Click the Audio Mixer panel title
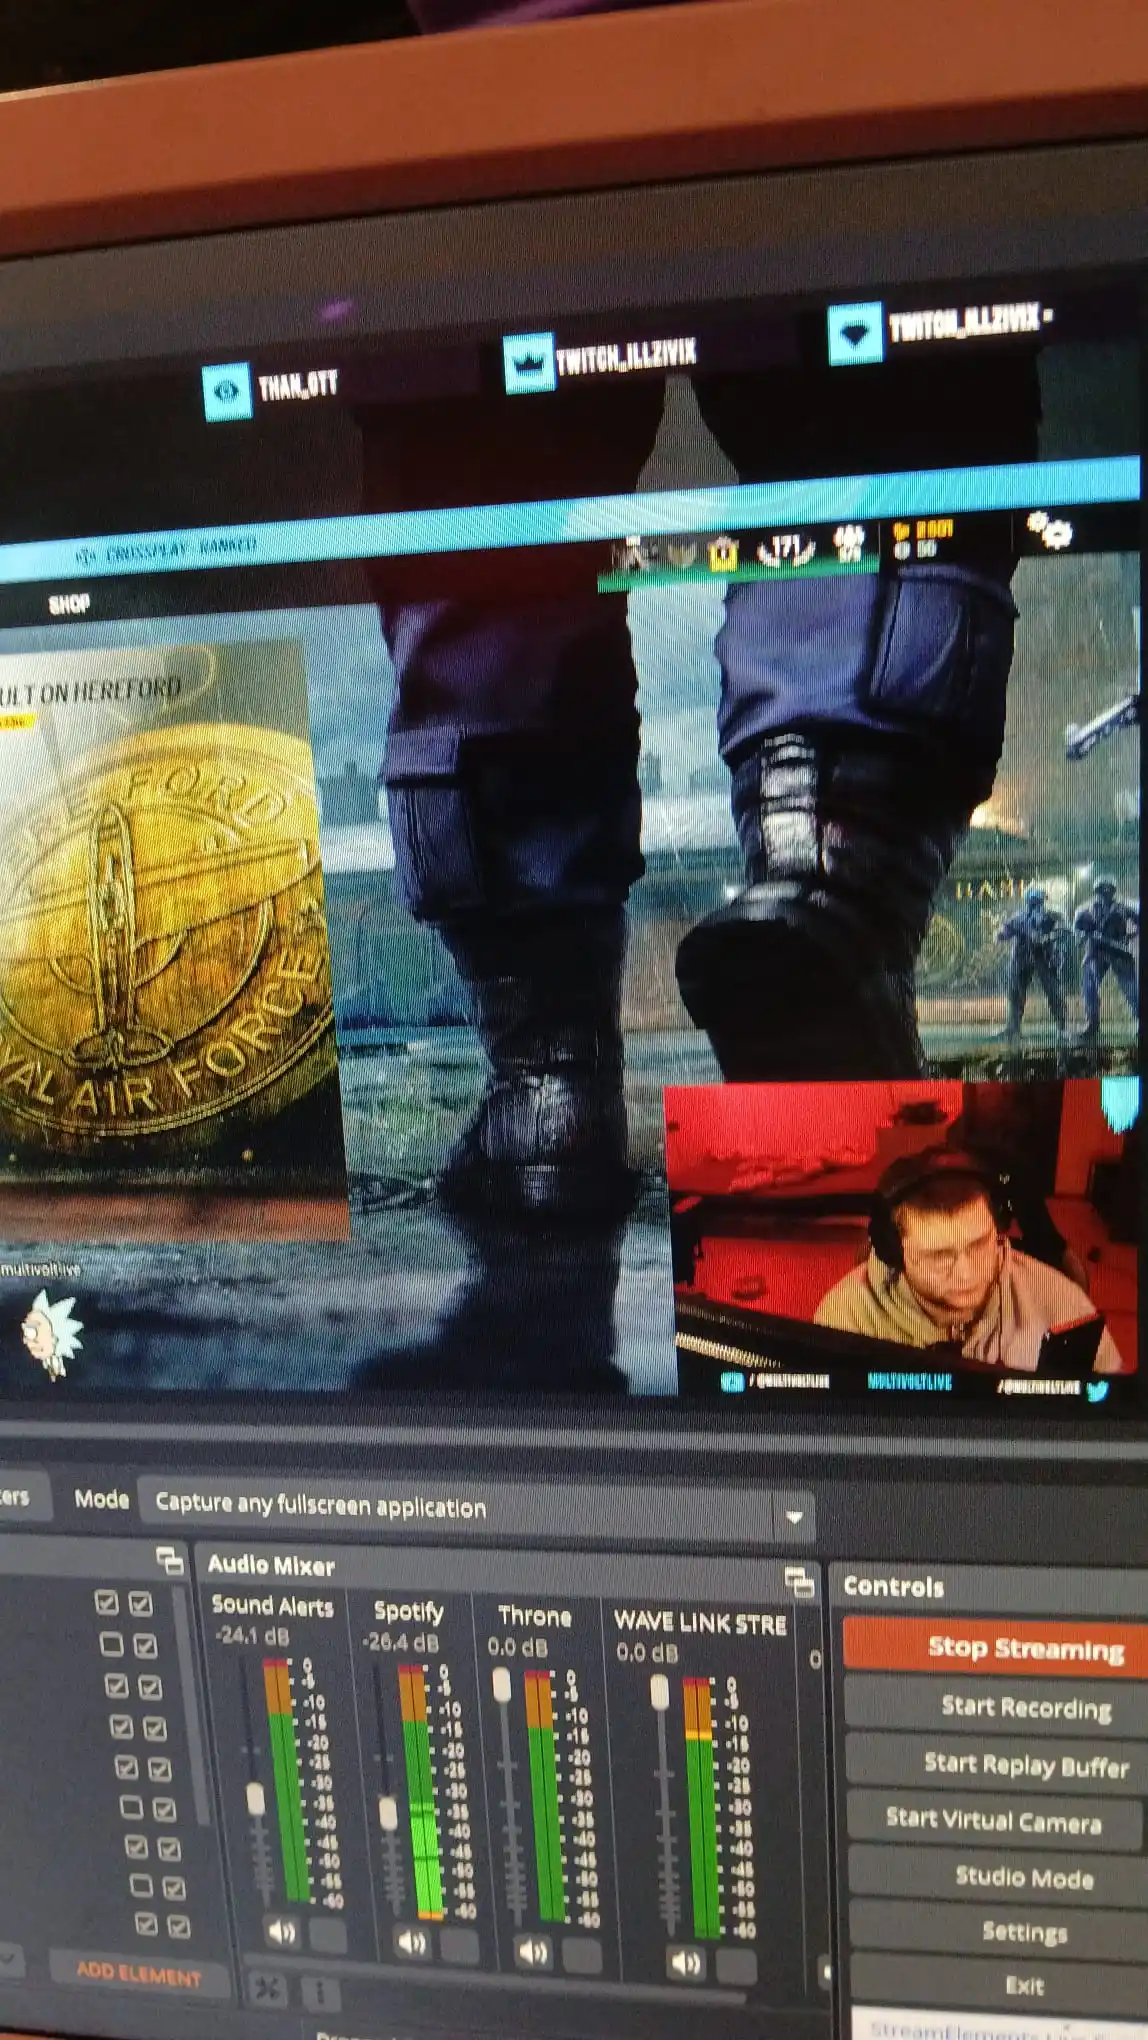The image size is (1148, 2040). [271, 1565]
